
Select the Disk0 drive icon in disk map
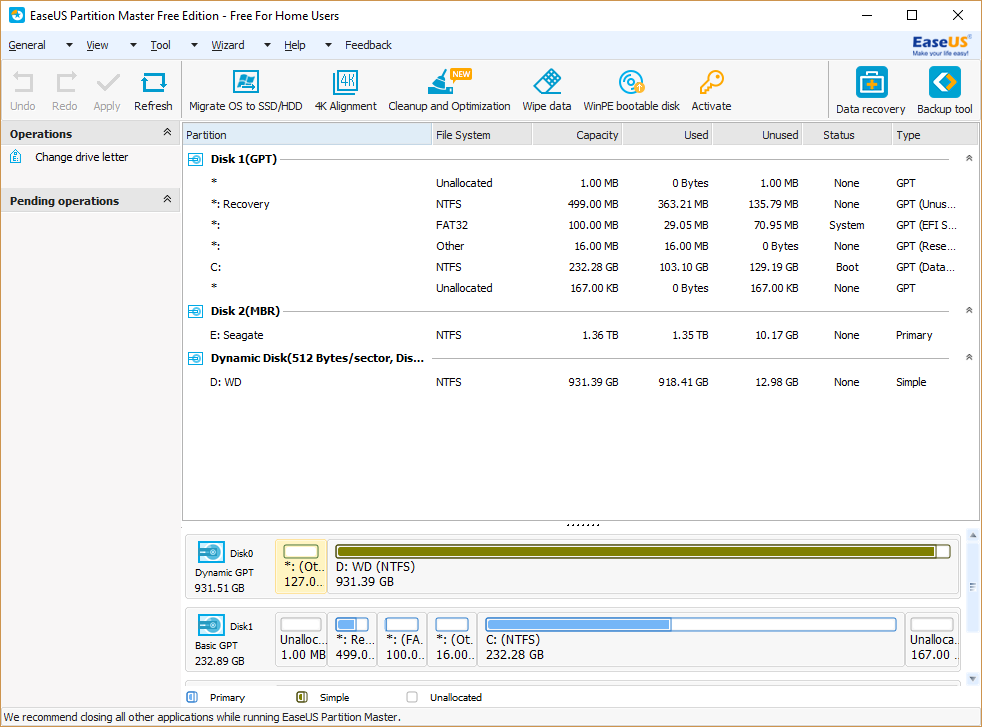click(x=211, y=552)
